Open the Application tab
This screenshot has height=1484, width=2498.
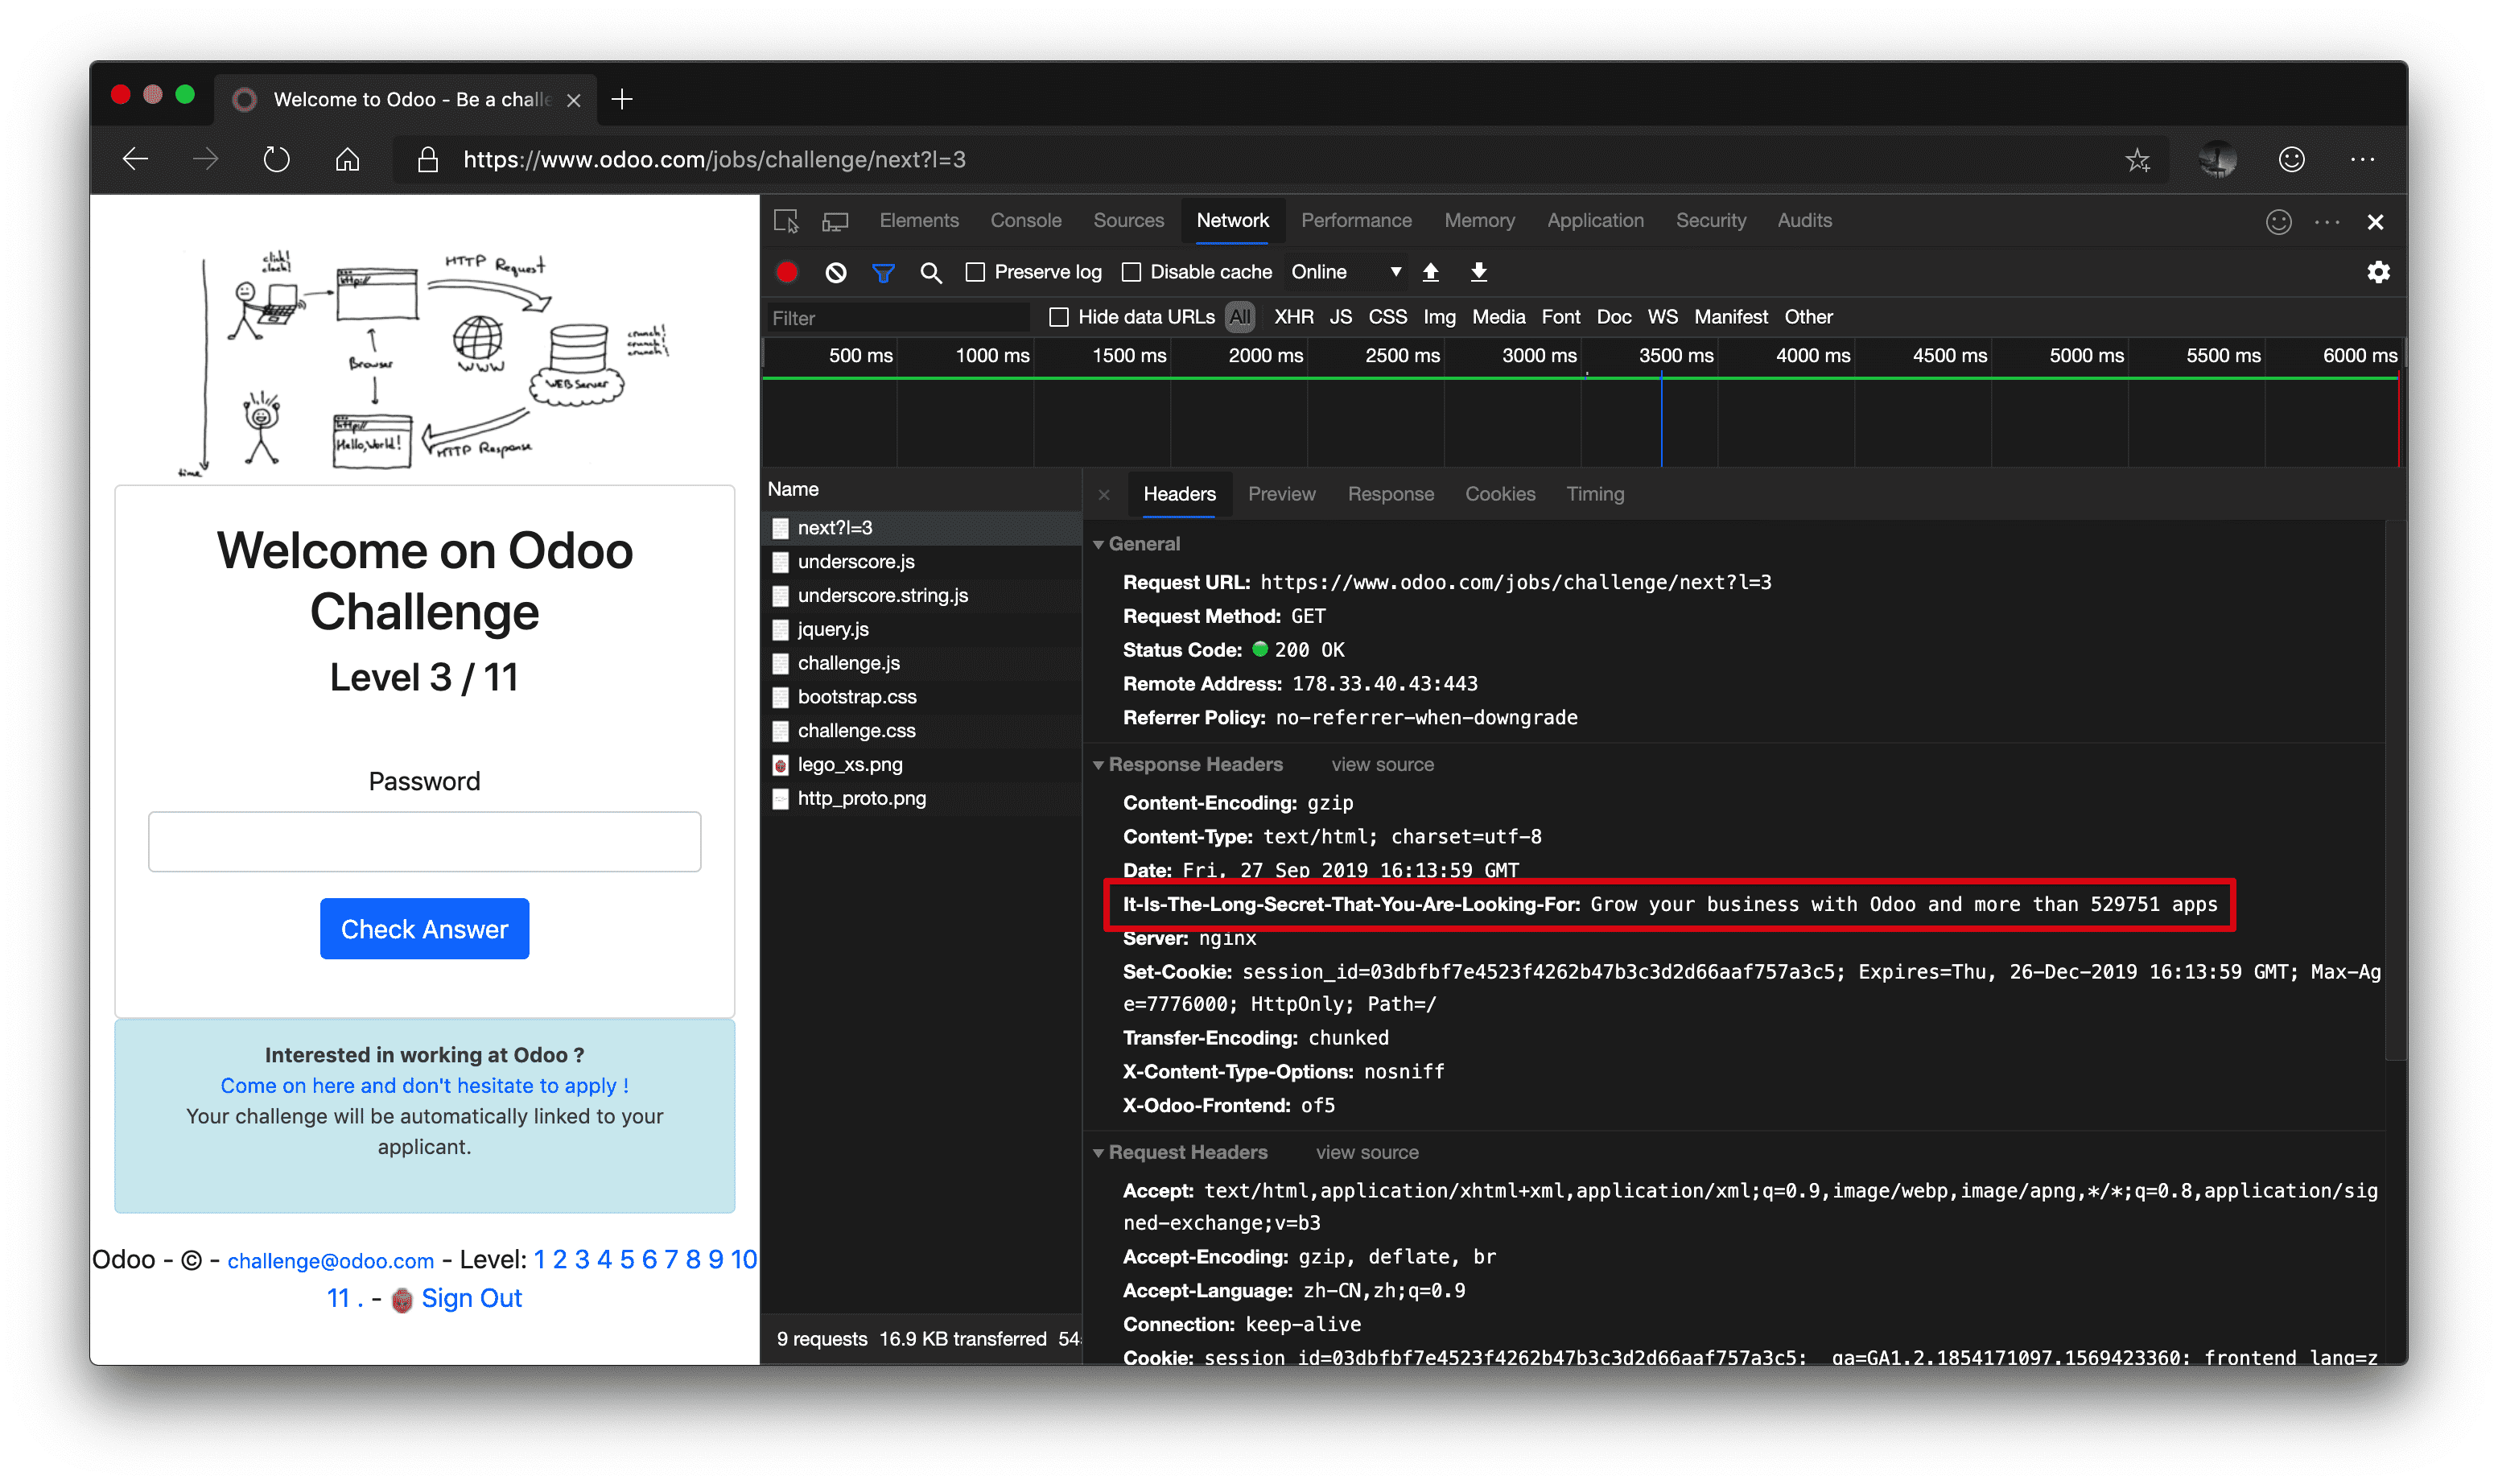point(1595,221)
